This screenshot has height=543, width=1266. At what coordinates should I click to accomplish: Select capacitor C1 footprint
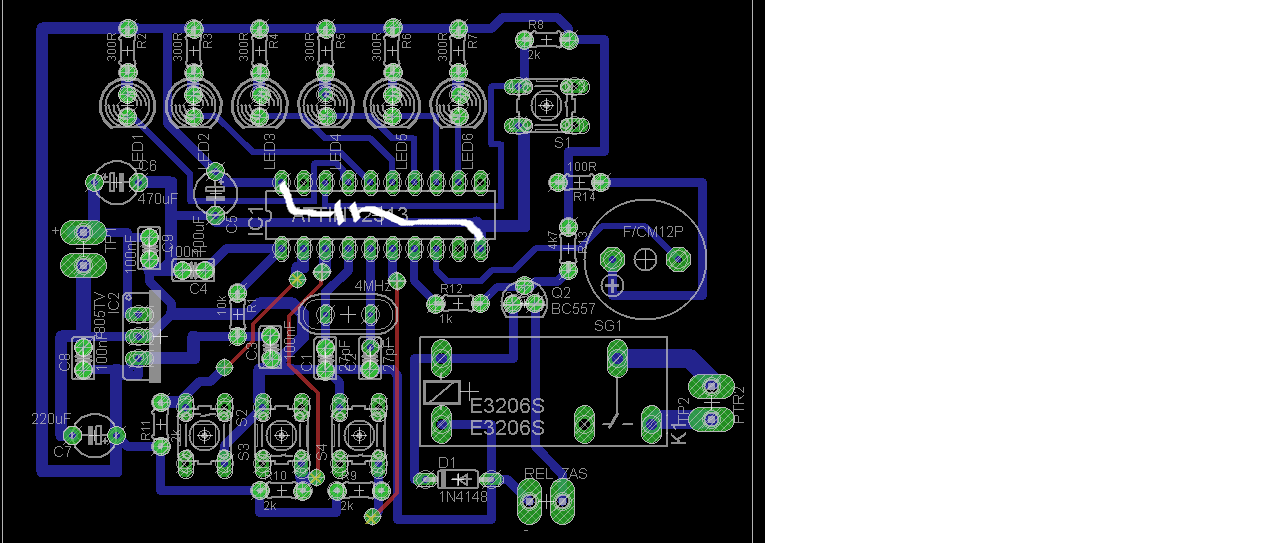[326, 357]
